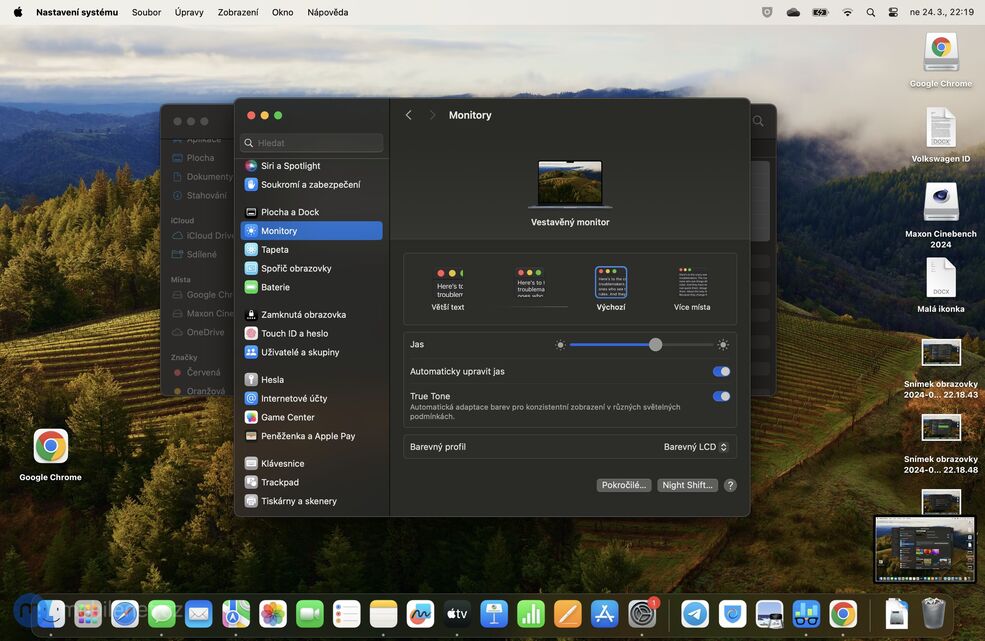Image resolution: width=985 pixels, height=641 pixels.
Task: Click the back chevron in Monitory header
Action: click(x=408, y=114)
